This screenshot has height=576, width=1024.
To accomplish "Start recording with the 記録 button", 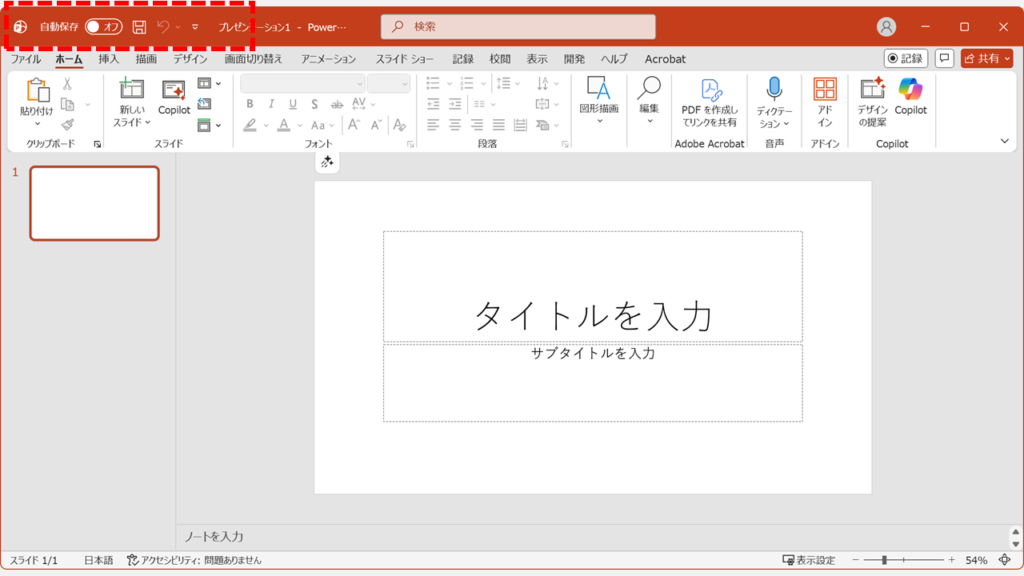I will tap(907, 58).
